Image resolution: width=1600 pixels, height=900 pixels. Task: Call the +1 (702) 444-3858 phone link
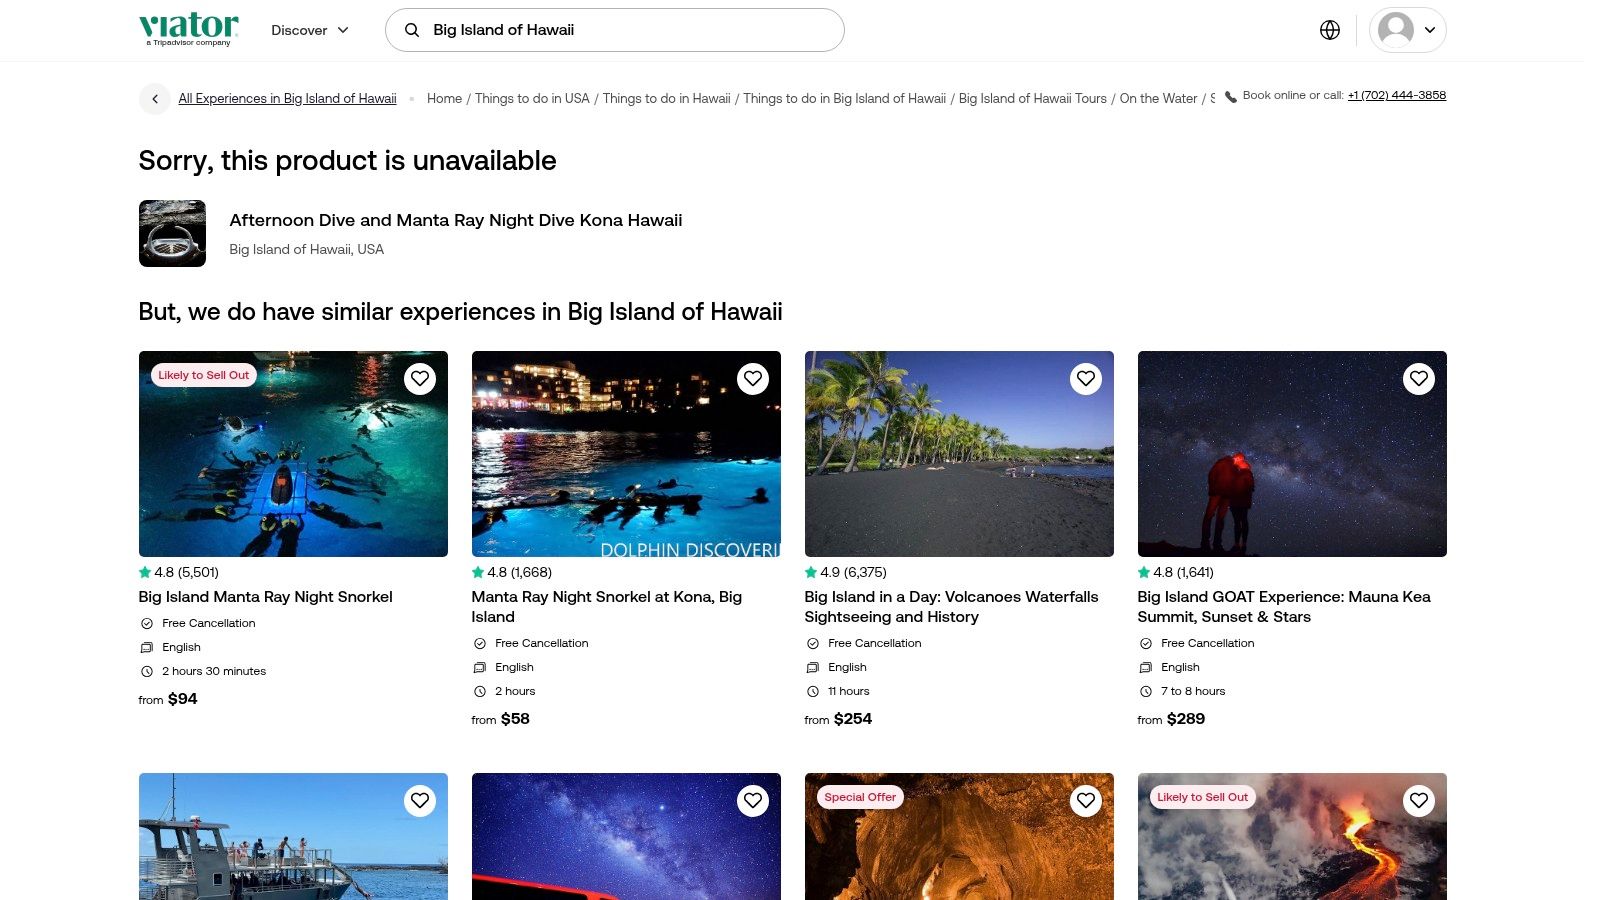[x=1396, y=96]
